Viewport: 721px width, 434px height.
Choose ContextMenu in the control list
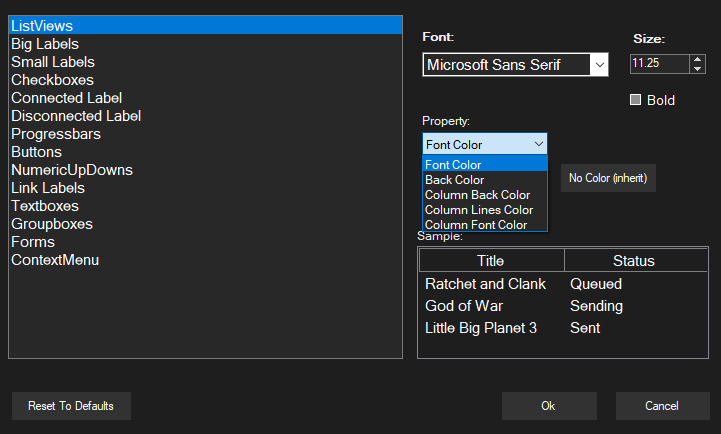pyautogui.click(x=55, y=260)
